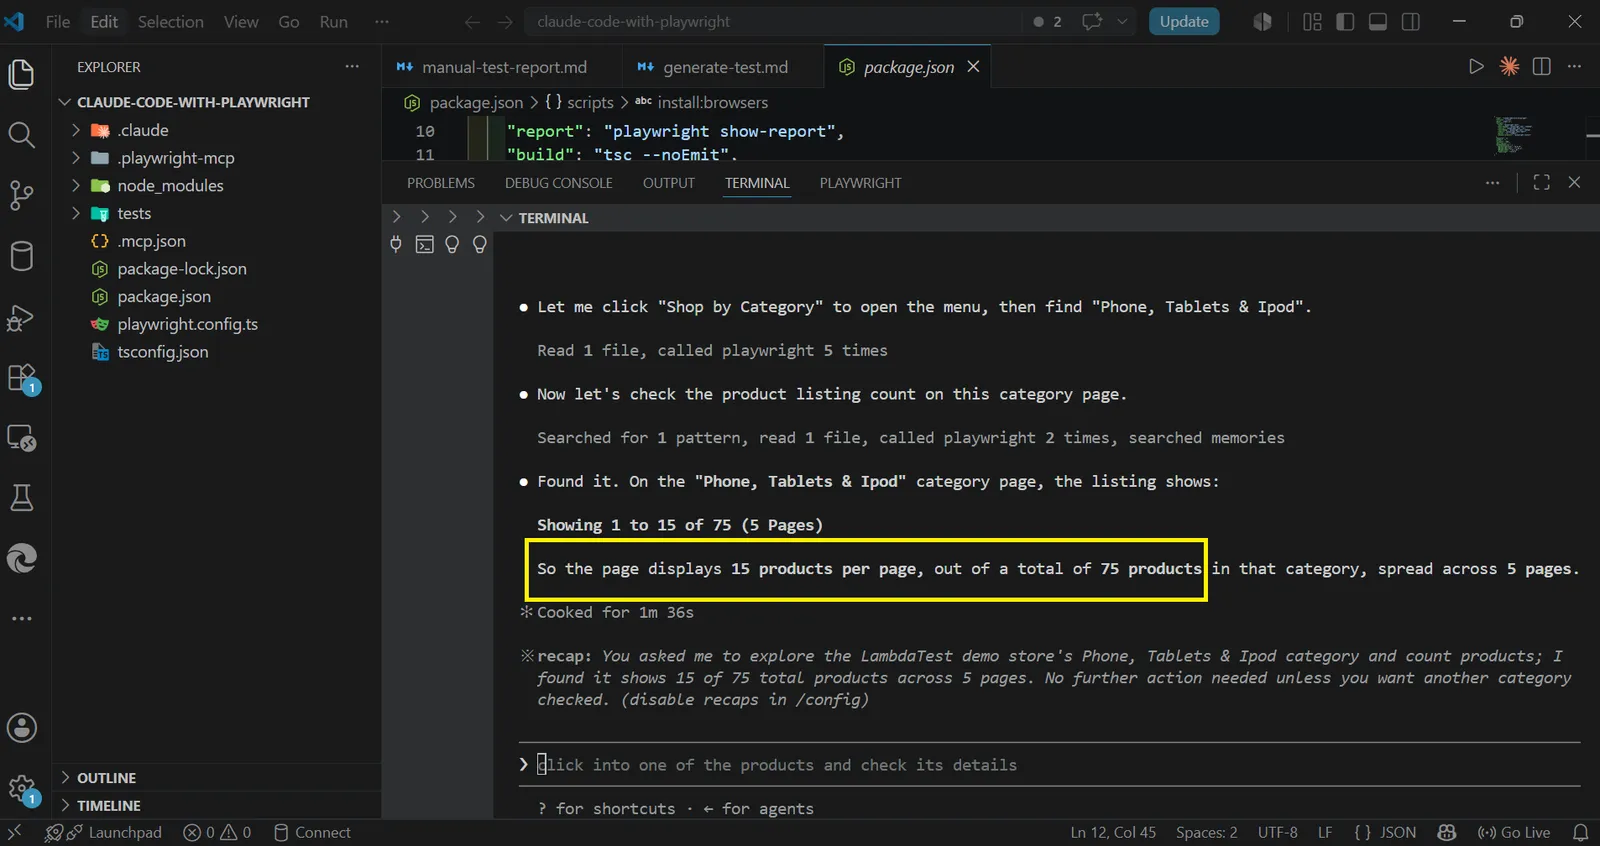Click the editor minimap preview
This screenshot has height=846, width=1600.
click(1515, 136)
